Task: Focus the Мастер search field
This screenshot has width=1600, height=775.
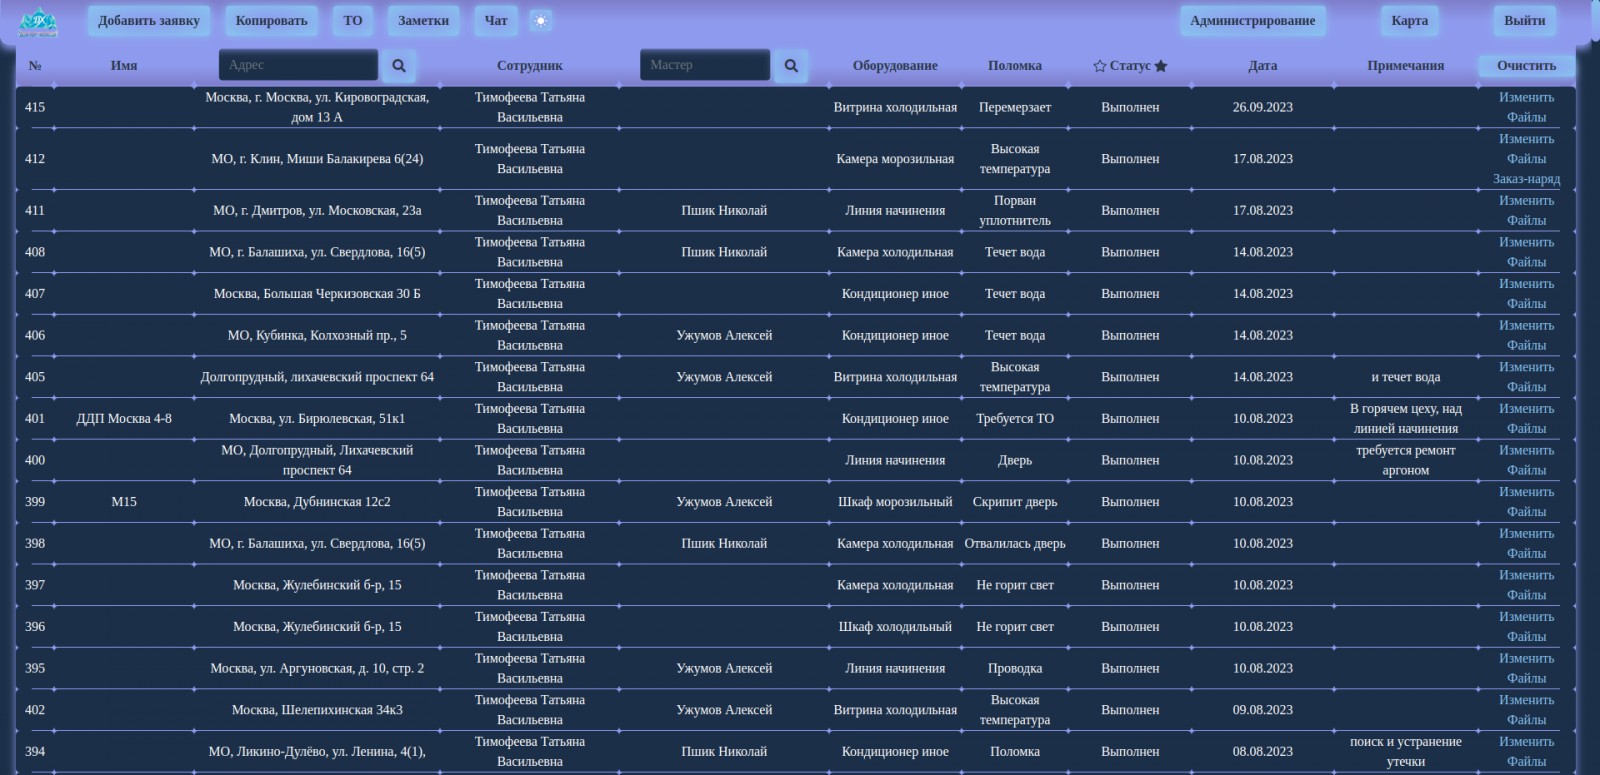Action: click(705, 65)
